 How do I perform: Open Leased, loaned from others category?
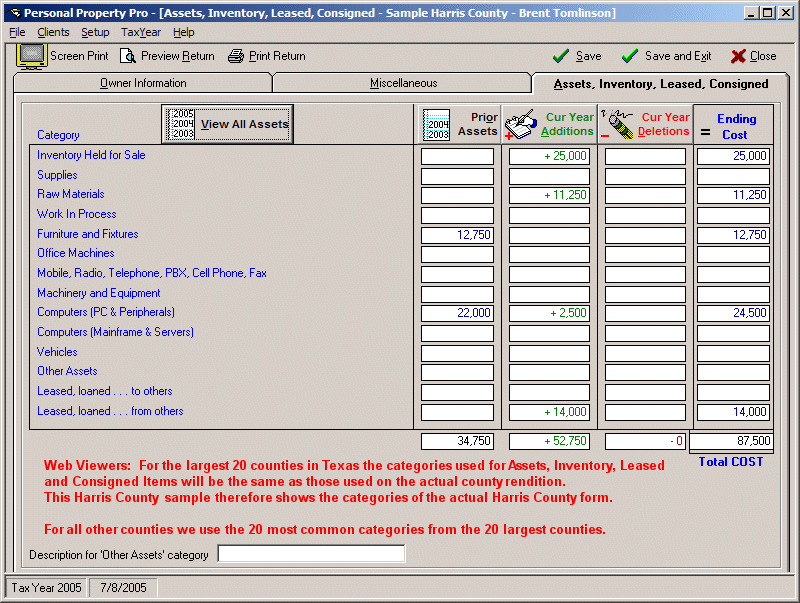[110, 411]
